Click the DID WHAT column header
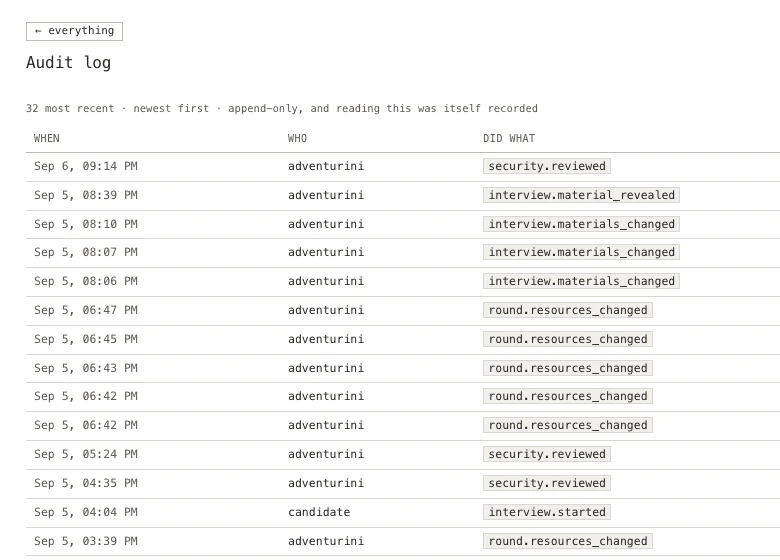This screenshot has width=780, height=560. point(509,138)
